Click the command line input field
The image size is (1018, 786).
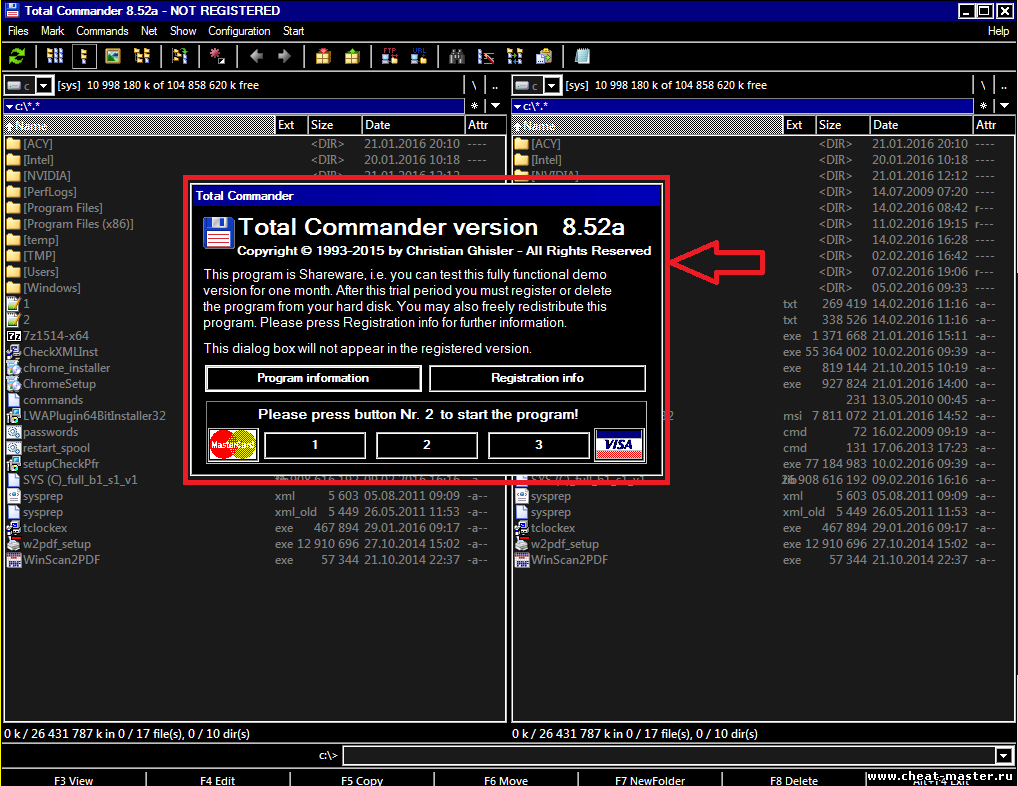[670, 755]
